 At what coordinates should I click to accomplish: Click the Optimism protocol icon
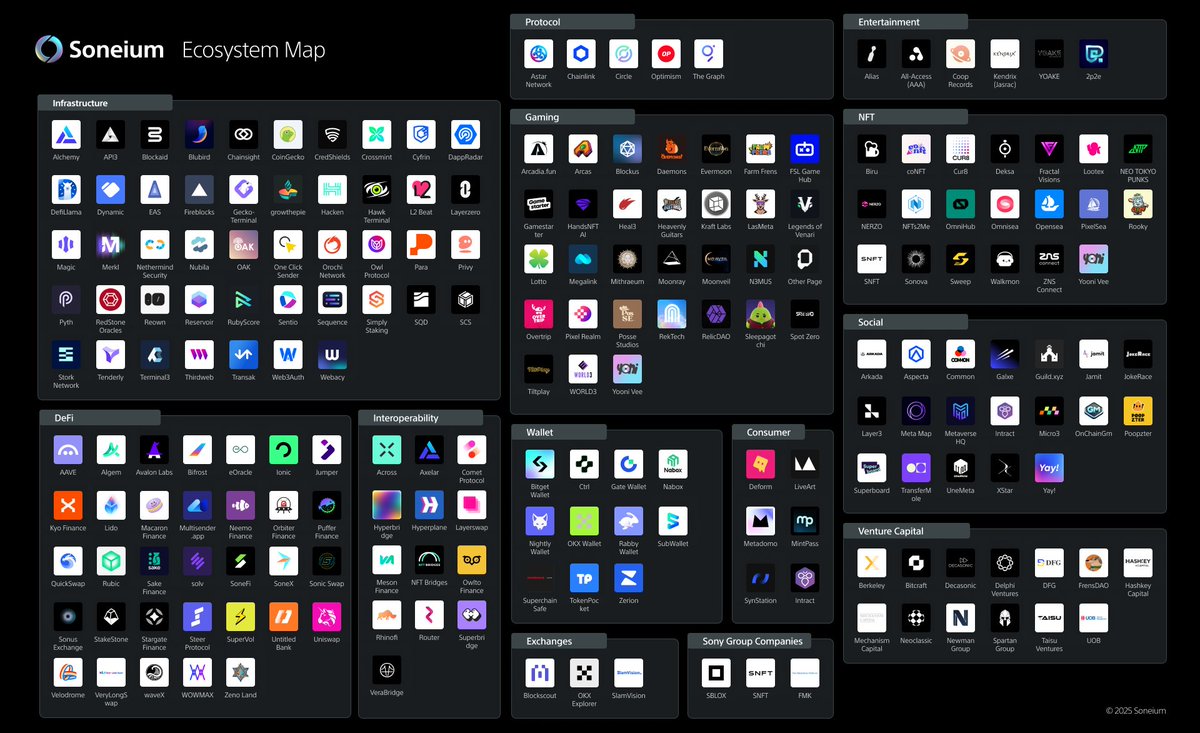click(666, 54)
